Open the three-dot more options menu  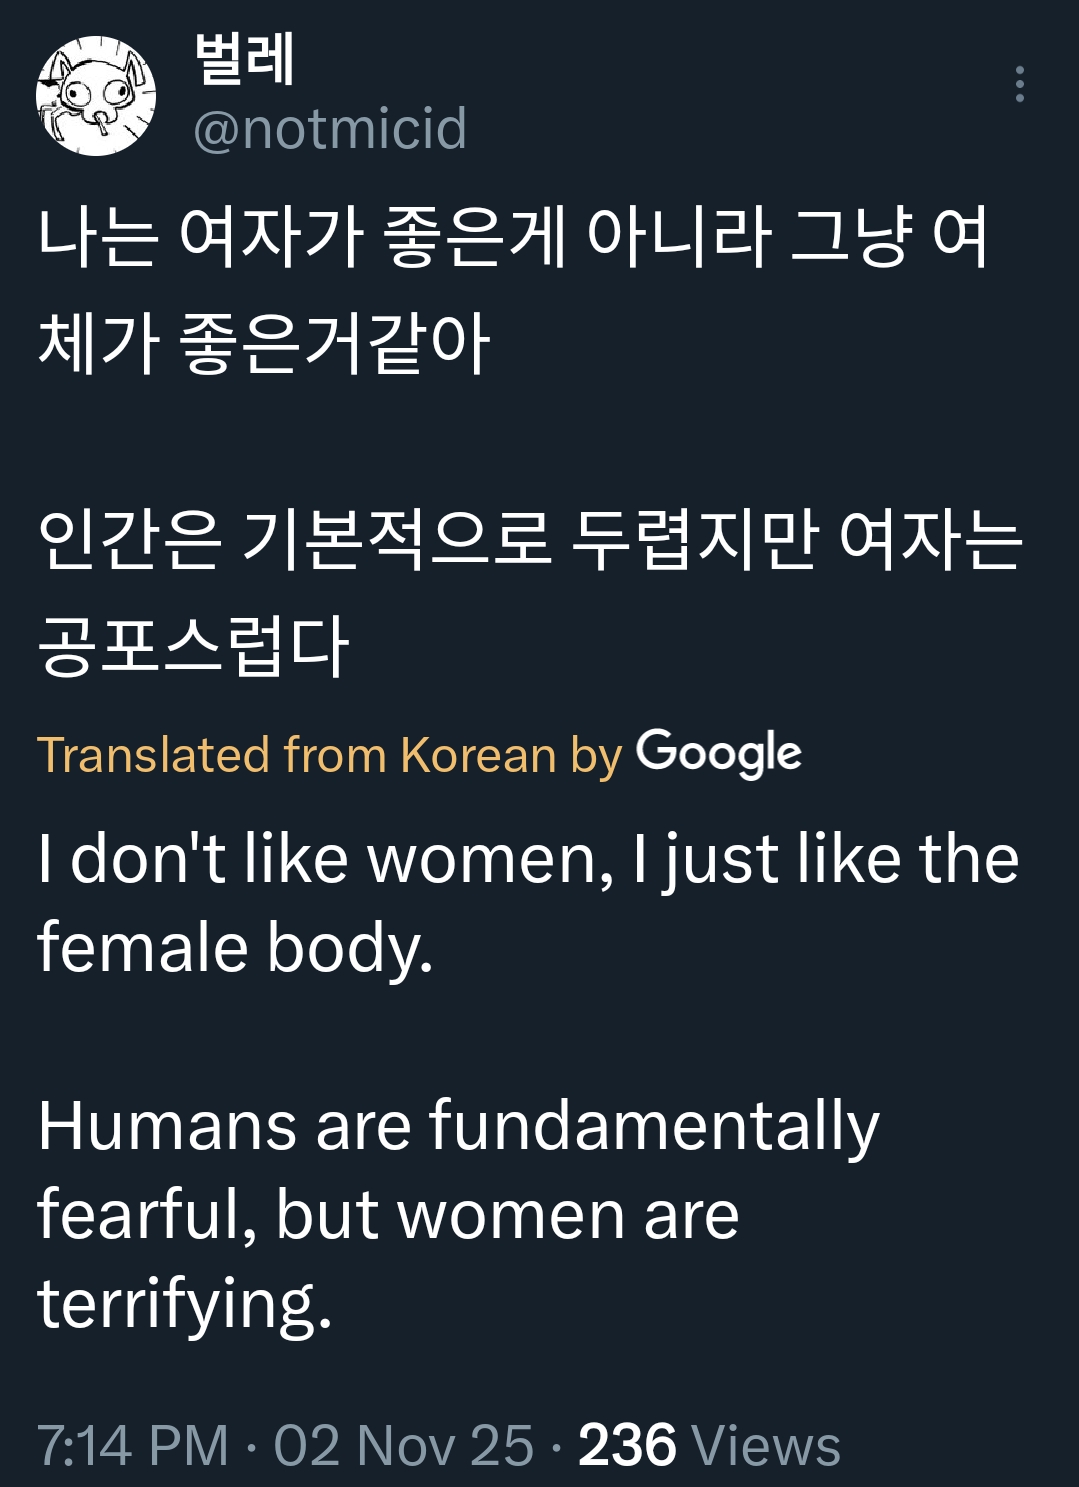(x=1019, y=84)
